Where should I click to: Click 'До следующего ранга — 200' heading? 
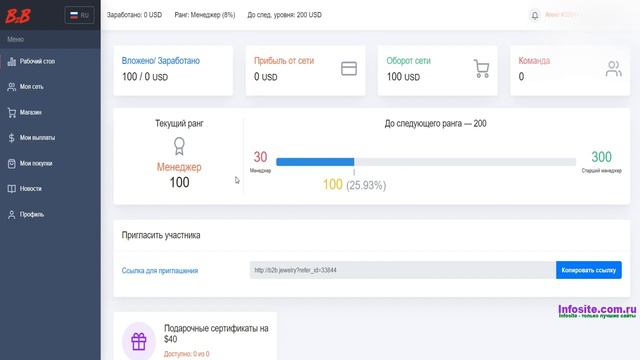tap(436, 124)
